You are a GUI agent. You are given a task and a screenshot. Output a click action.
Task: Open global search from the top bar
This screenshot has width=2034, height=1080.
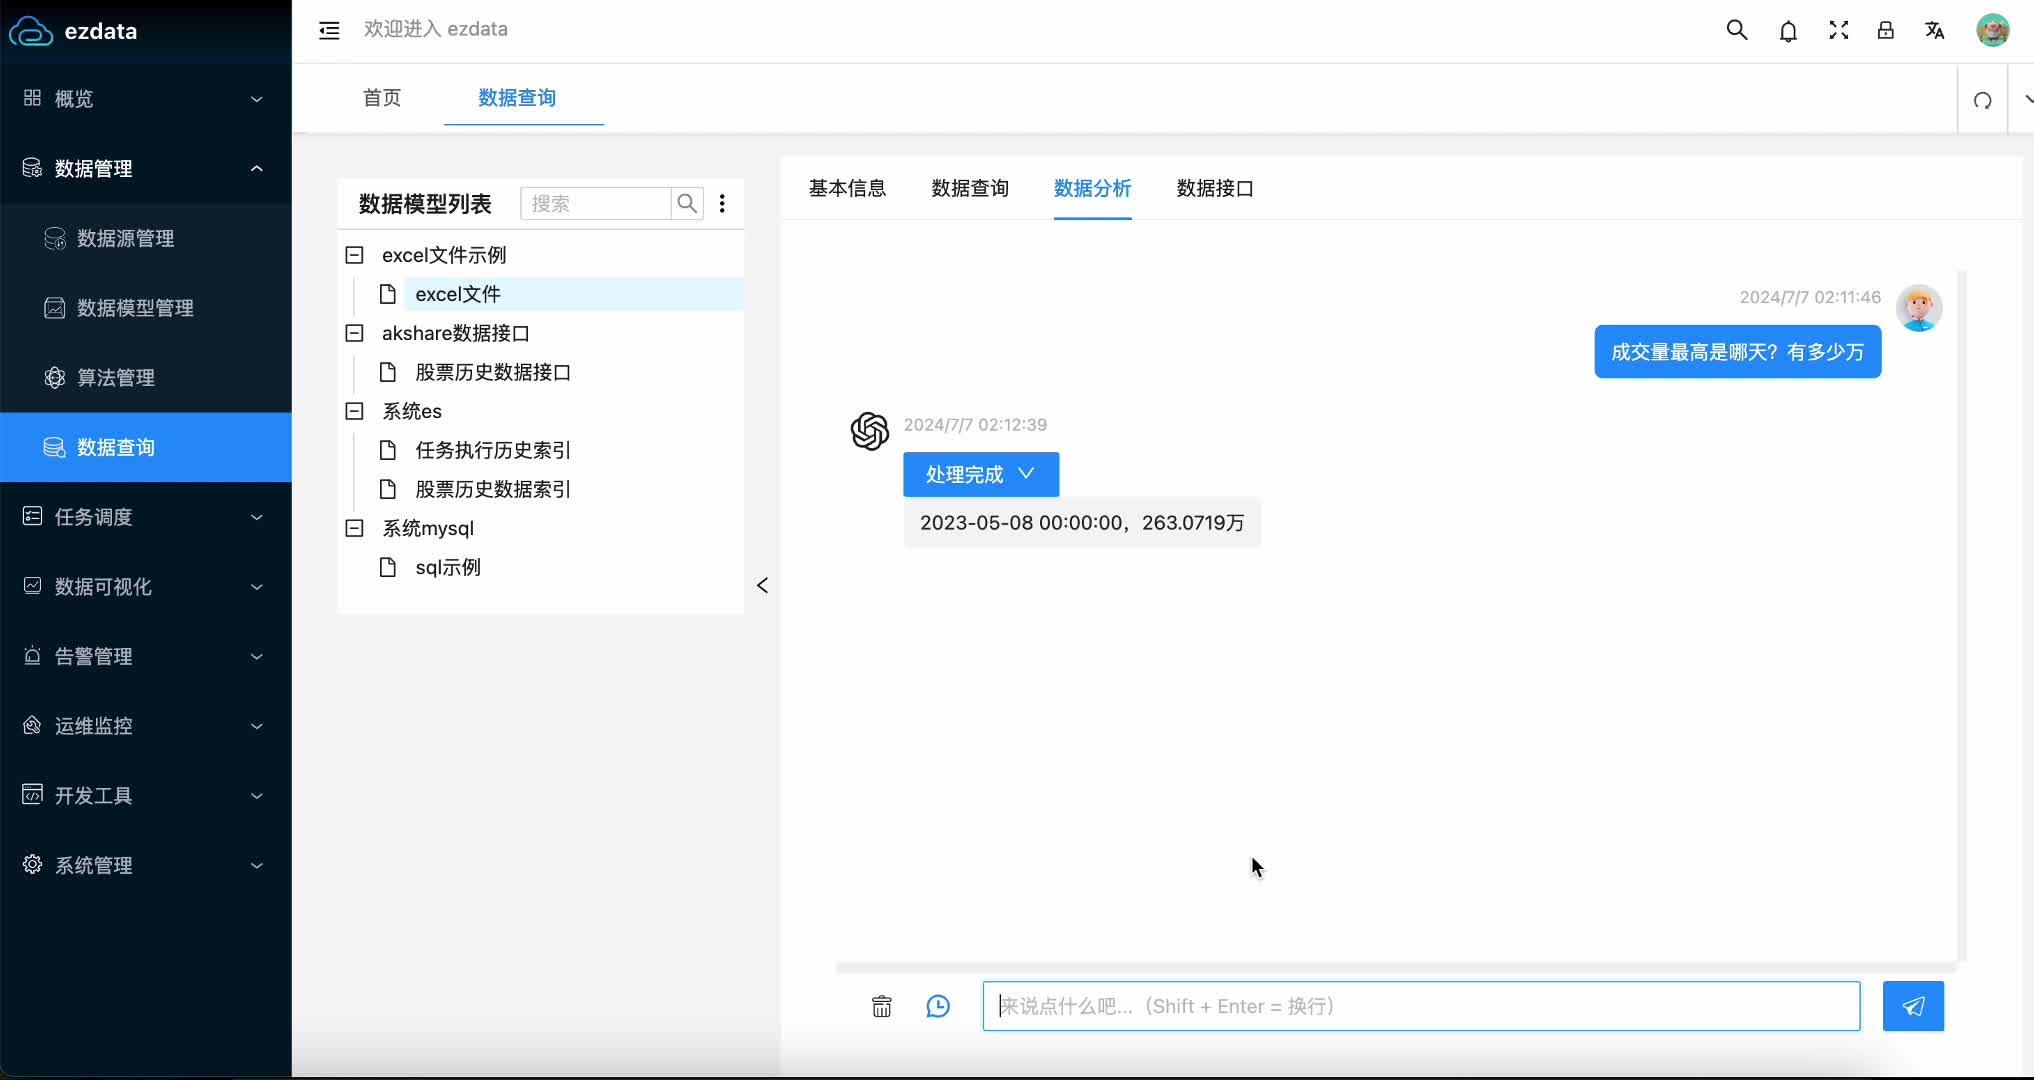[1736, 30]
